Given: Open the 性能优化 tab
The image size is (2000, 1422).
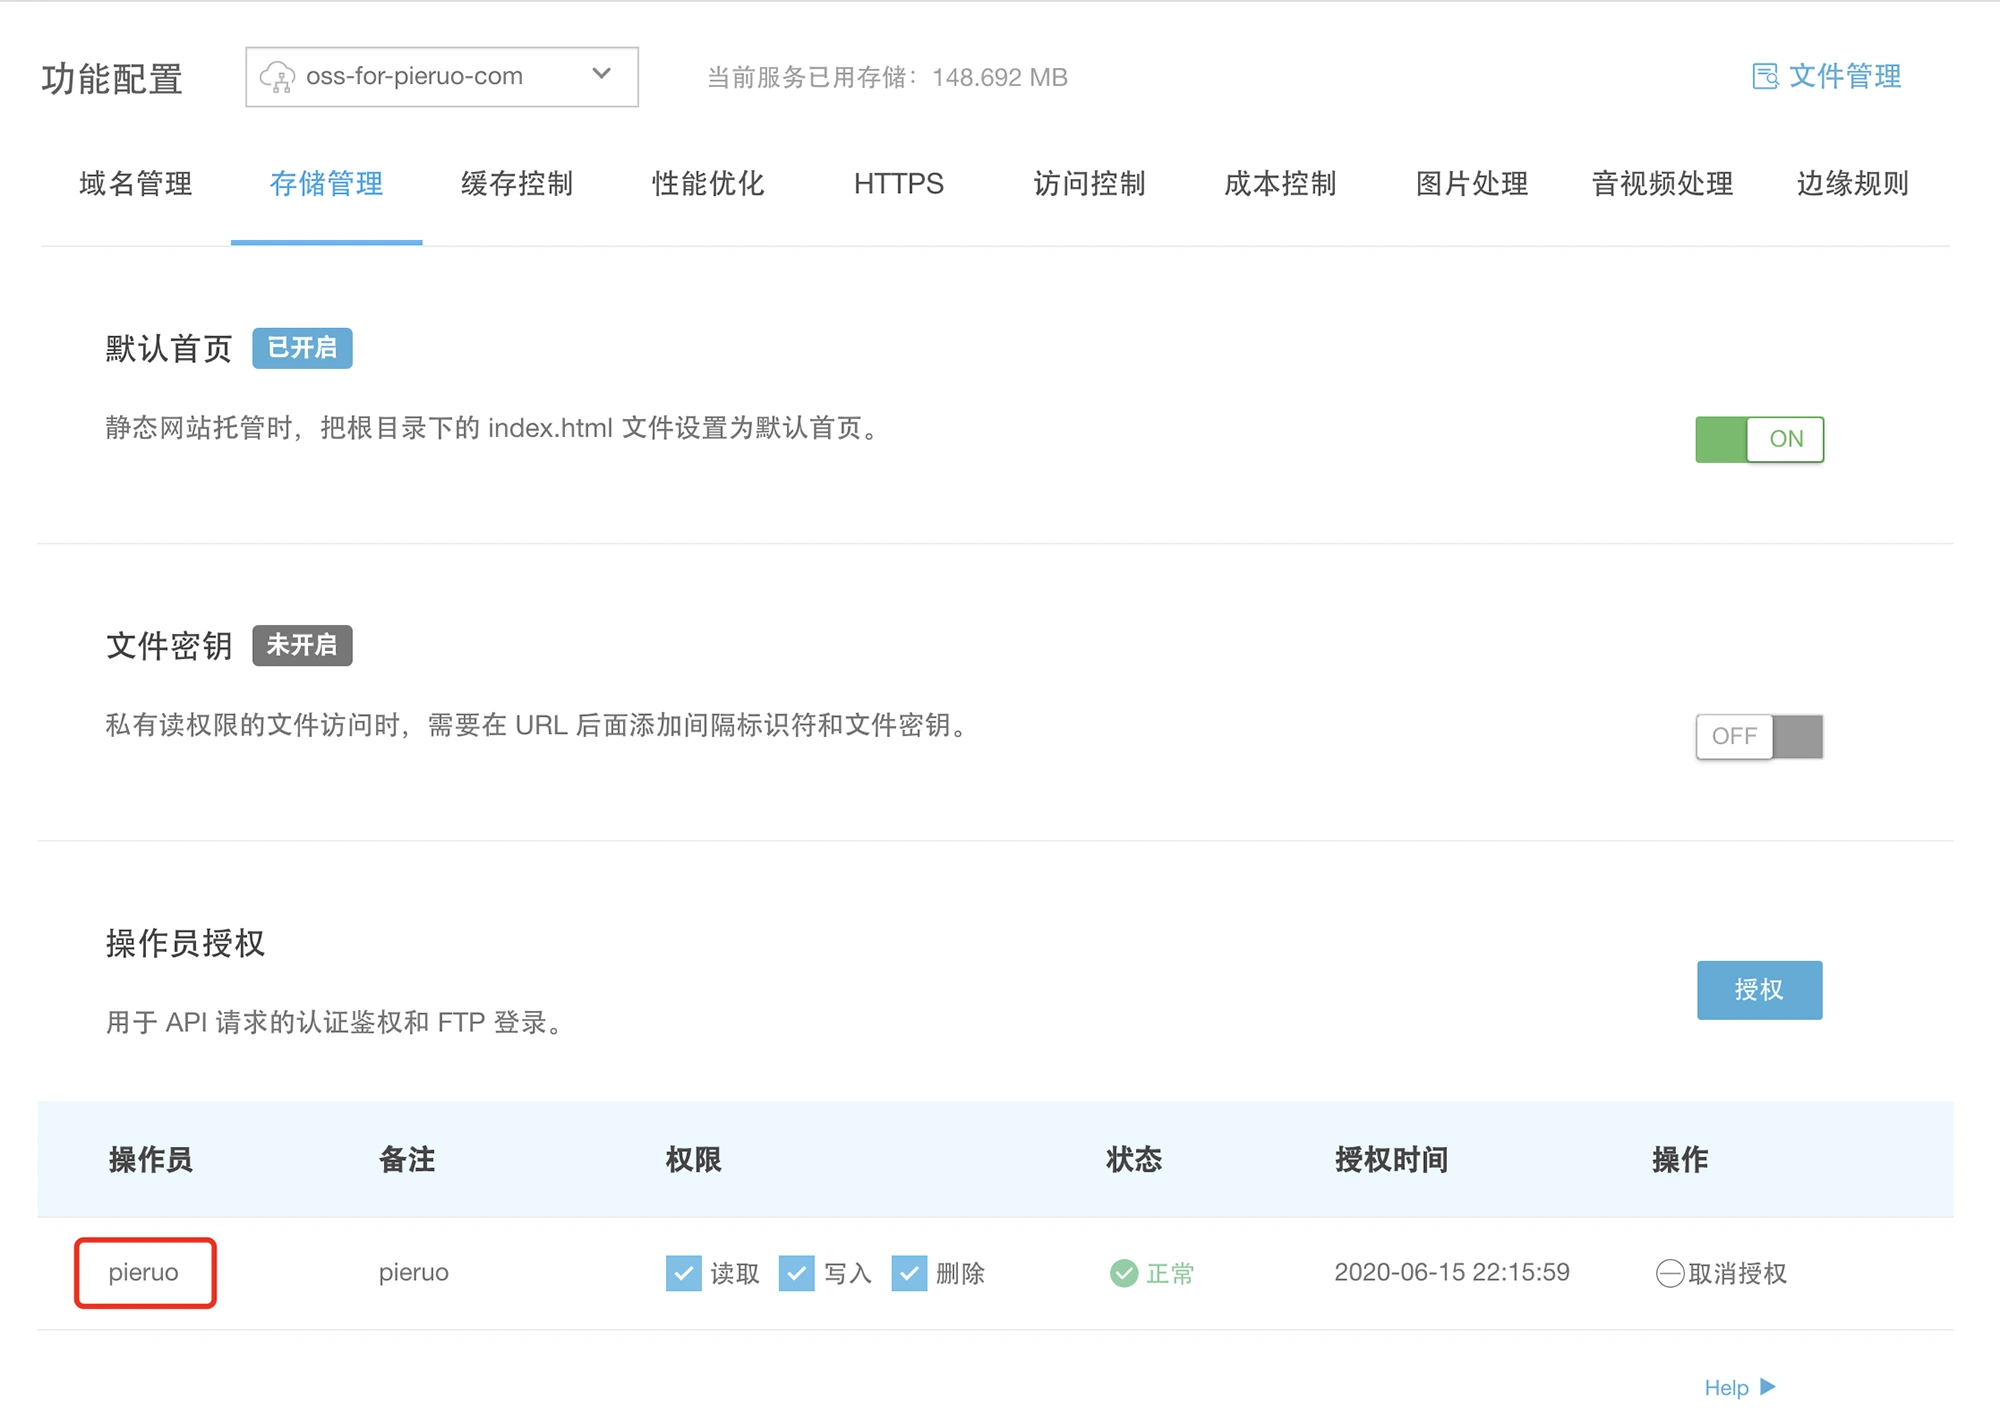Looking at the screenshot, I should 708,184.
